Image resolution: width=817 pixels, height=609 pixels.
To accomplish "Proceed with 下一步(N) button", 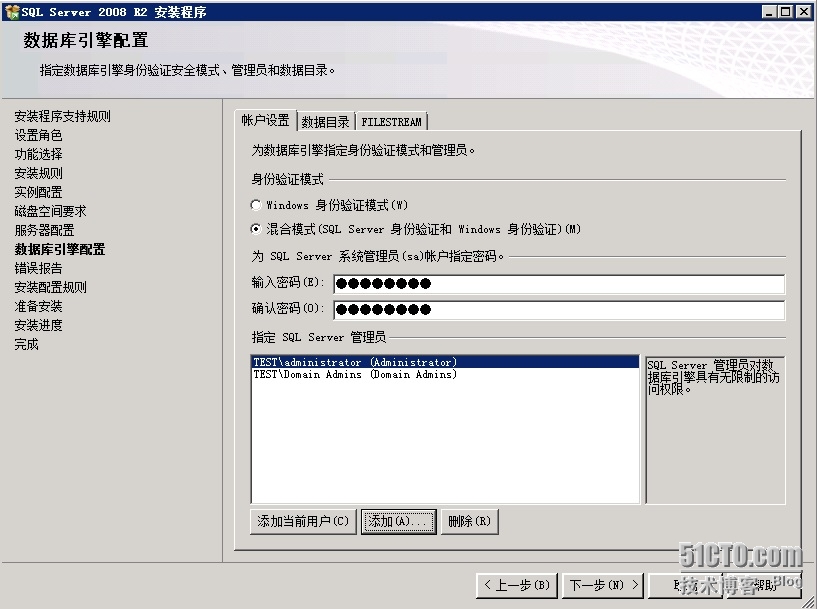I will [603, 586].
